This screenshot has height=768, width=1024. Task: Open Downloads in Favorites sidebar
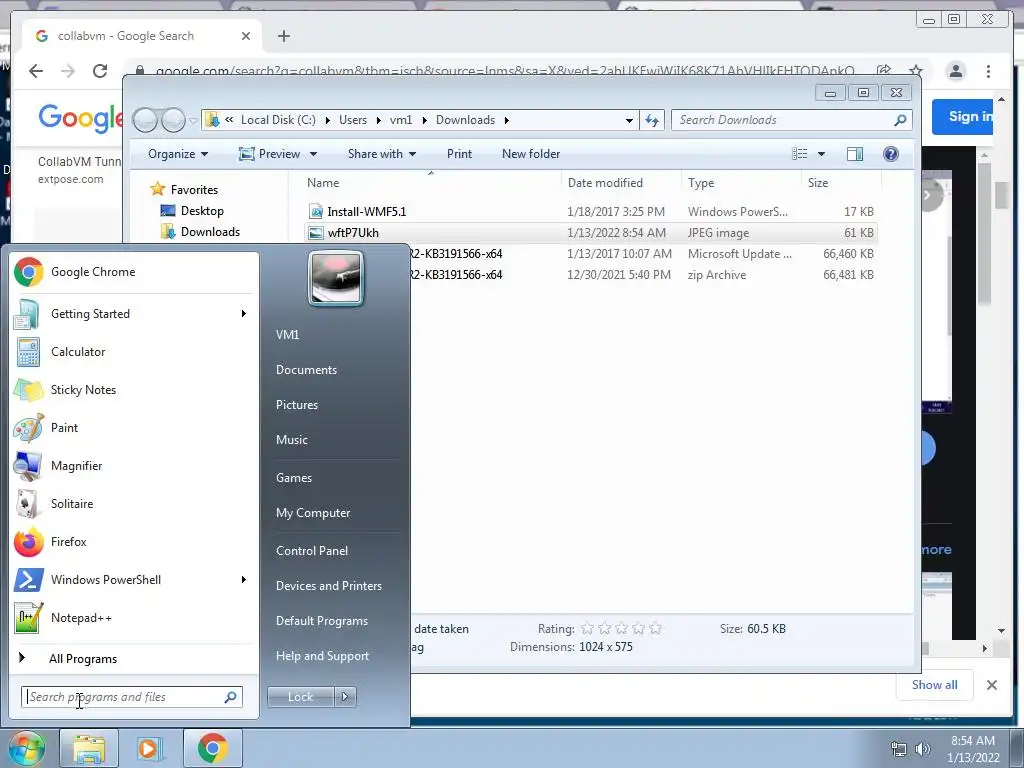pos(210,232)
